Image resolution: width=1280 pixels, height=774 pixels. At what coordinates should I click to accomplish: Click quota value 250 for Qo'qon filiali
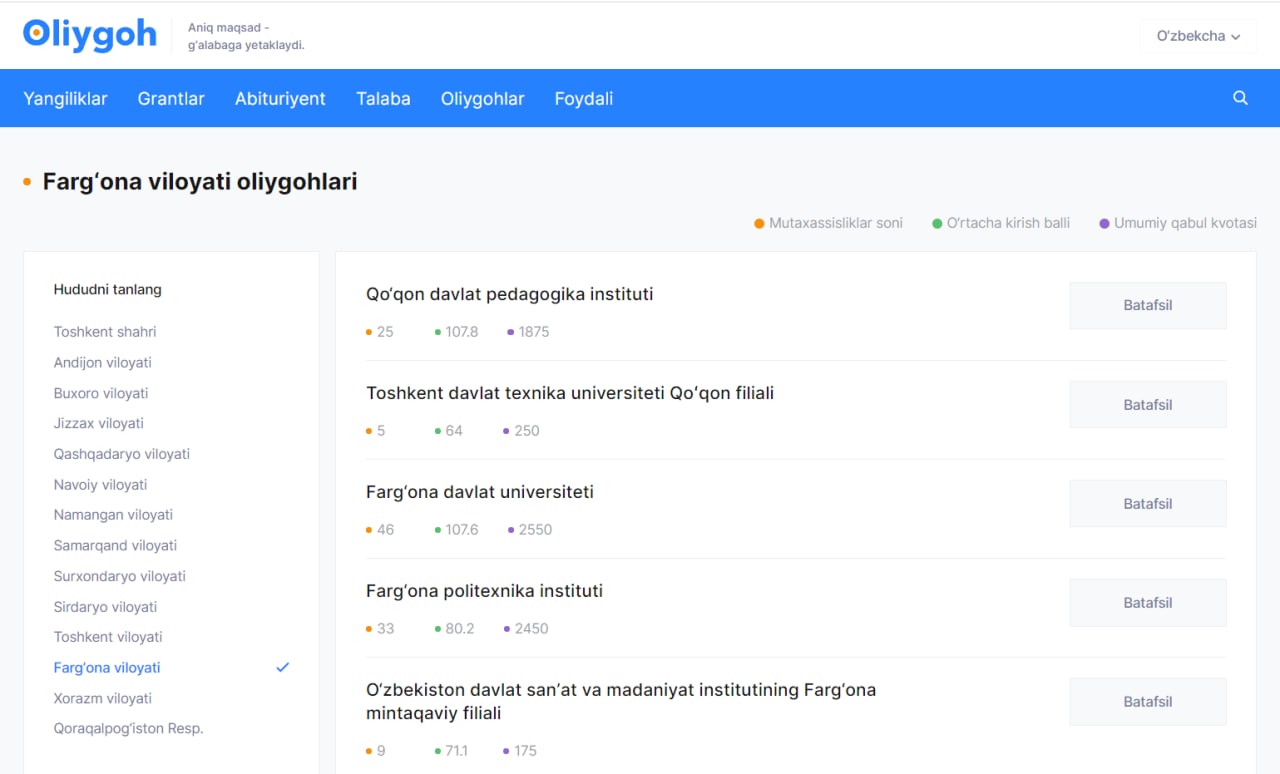527,431
